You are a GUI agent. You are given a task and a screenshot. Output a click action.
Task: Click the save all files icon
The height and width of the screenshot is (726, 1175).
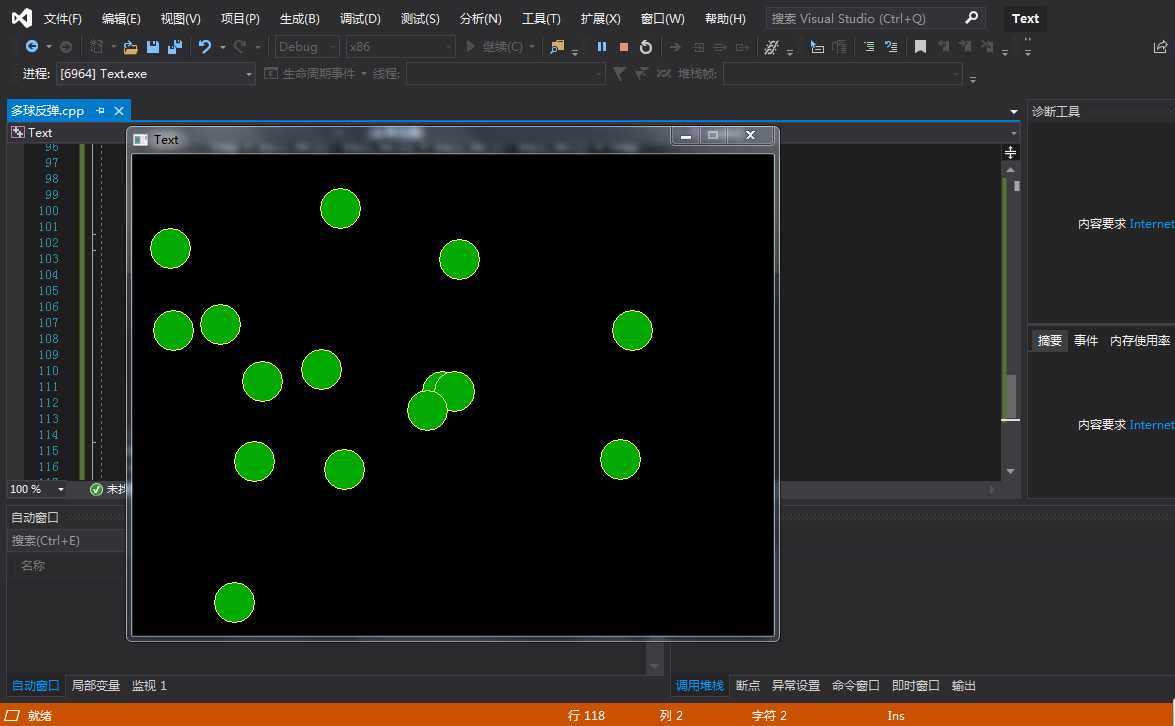(175, 46)
